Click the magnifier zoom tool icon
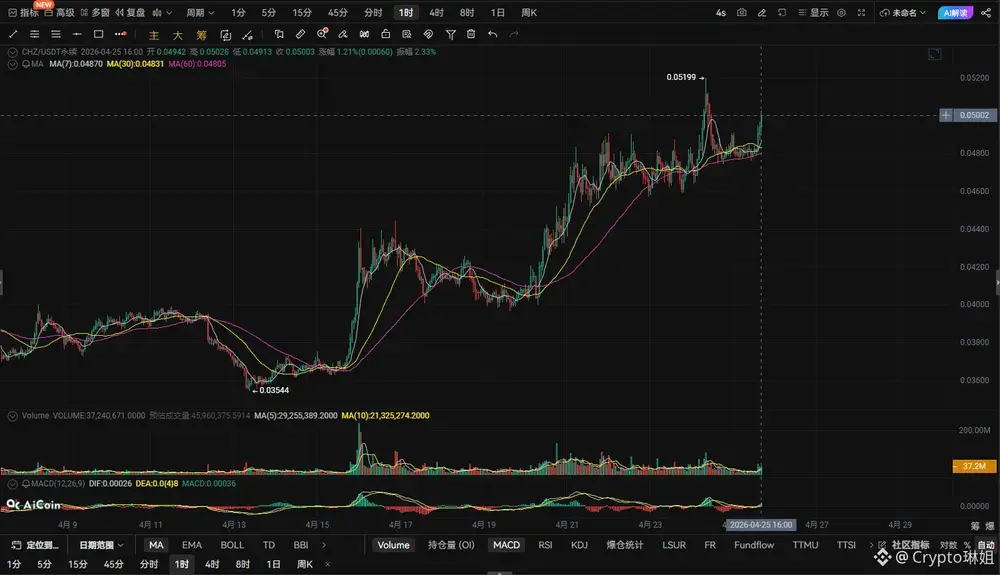The image size is (1000, 575). 322,34
